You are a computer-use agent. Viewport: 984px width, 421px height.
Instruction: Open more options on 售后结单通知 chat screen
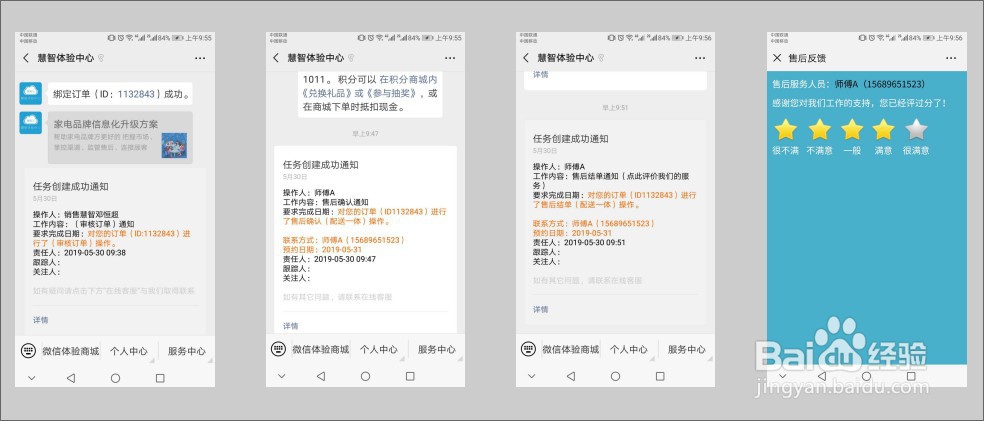(x=700, y=58)
